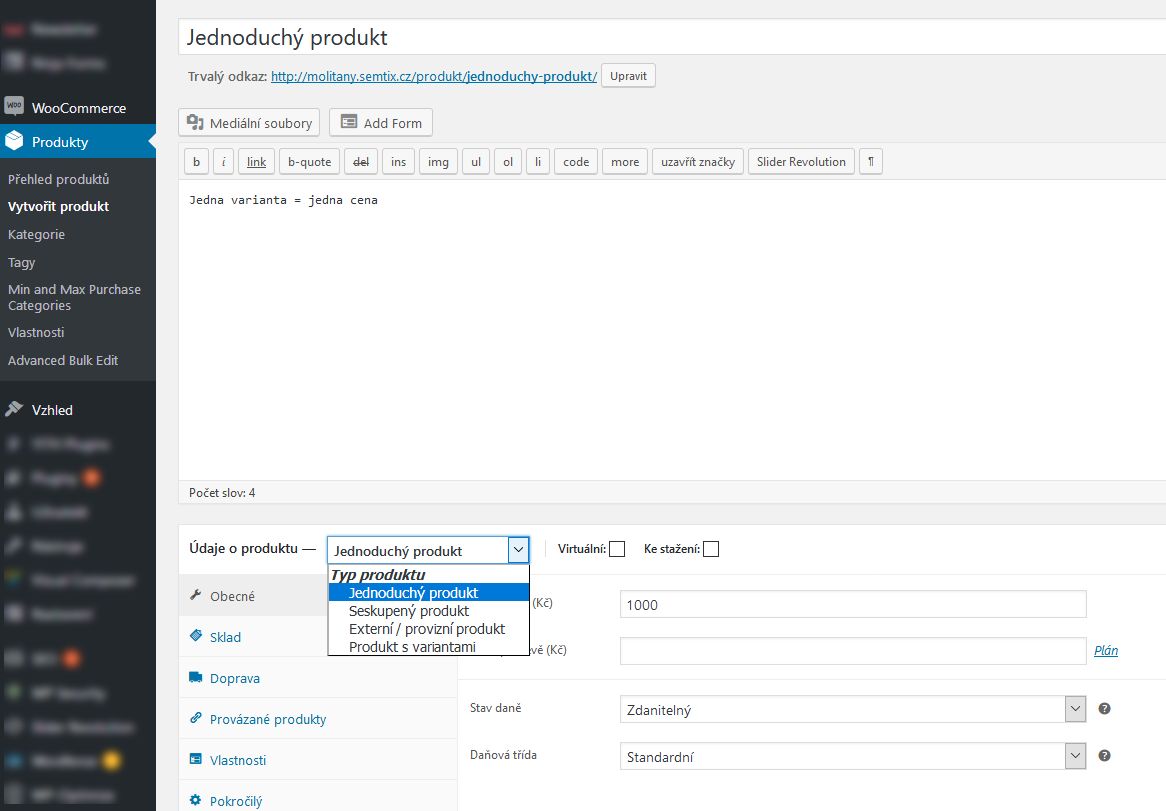Expand the Daňová třída dropdown
The width and height of the screenshot is (1166, 811).
[x=852, y=757]
